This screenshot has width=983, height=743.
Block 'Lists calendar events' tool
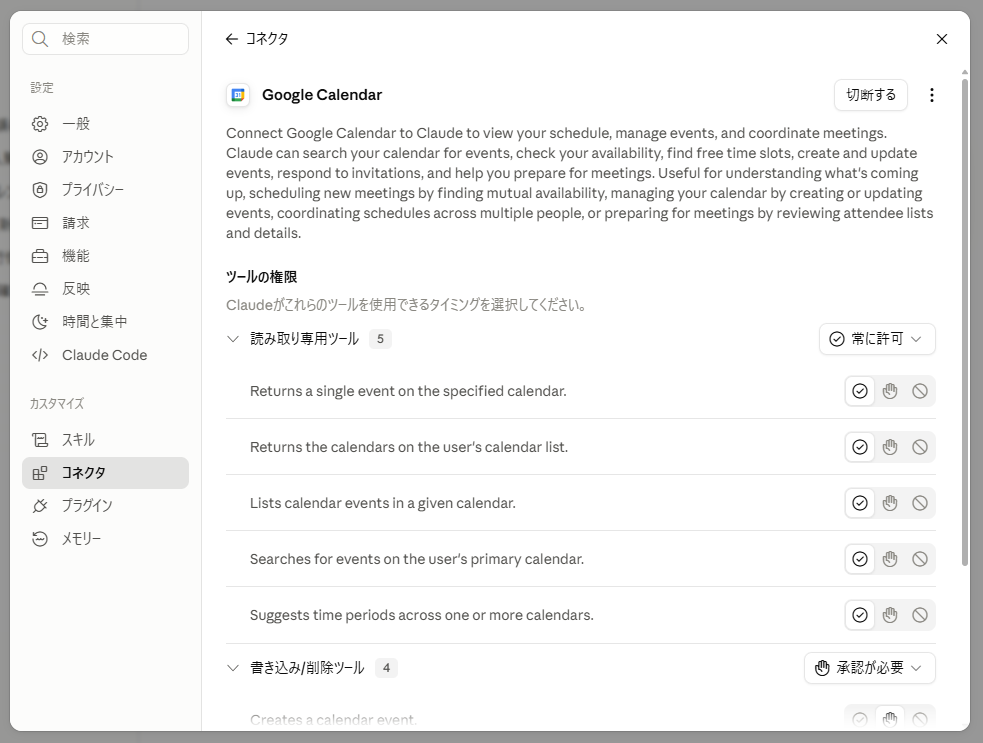[920, 503]
